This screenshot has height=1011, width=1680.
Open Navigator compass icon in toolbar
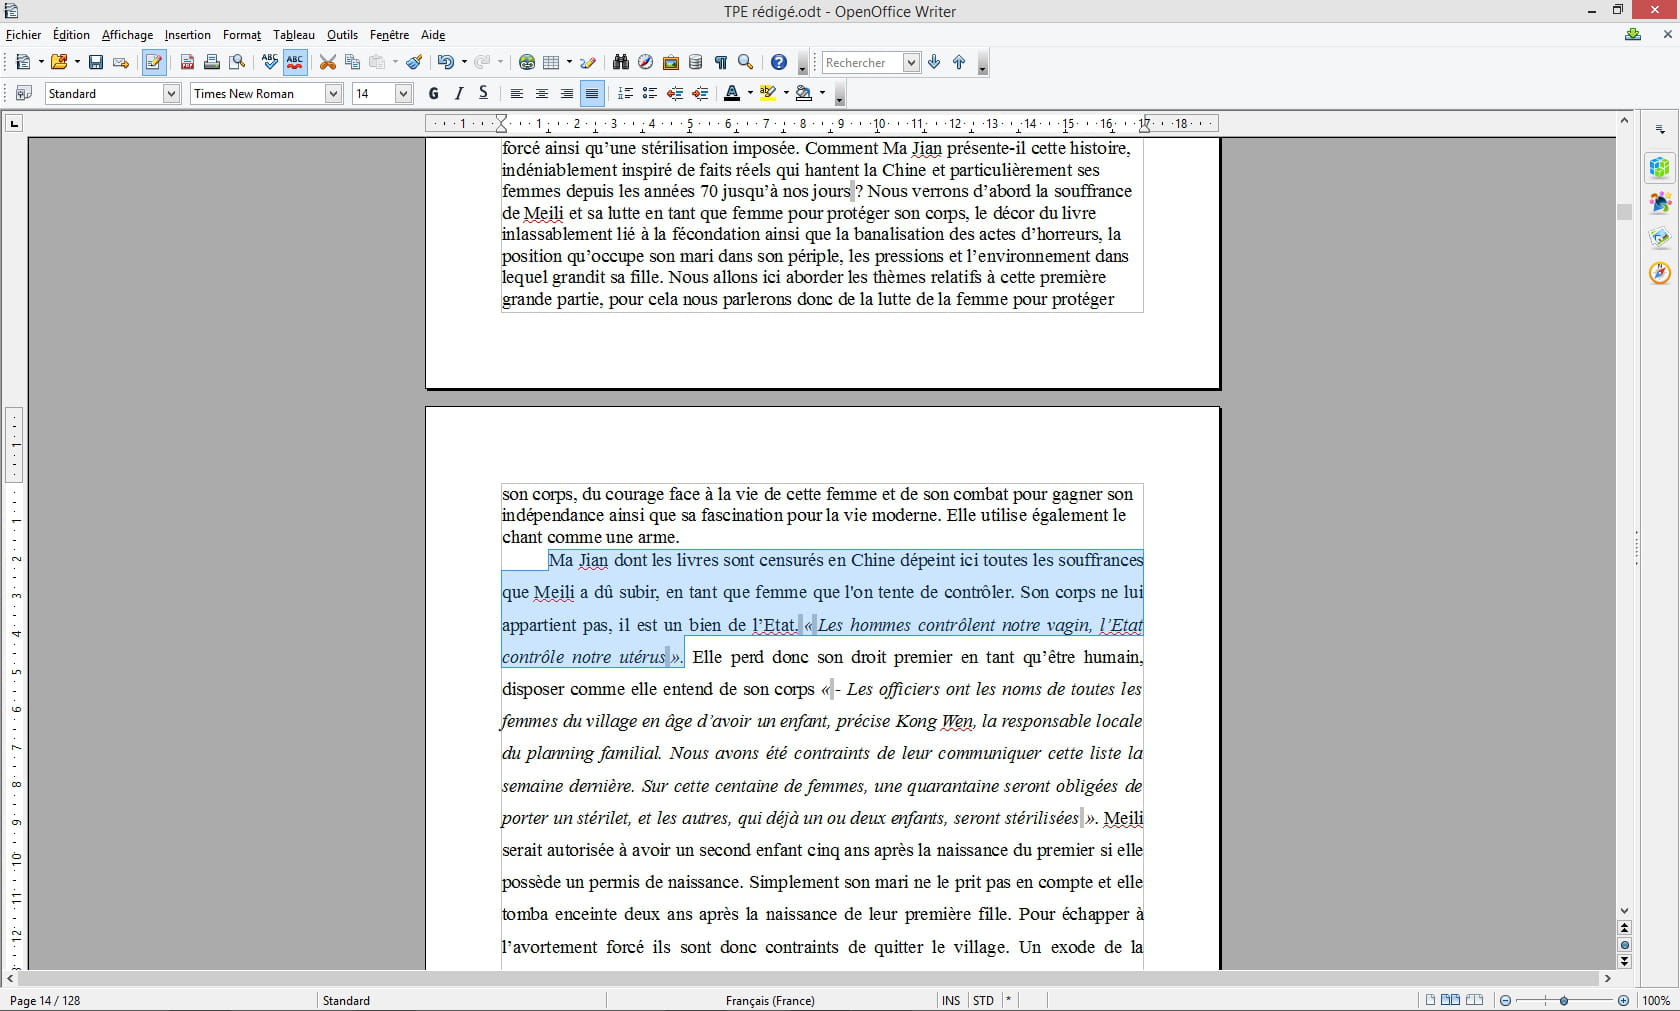(x=646, y=63)
